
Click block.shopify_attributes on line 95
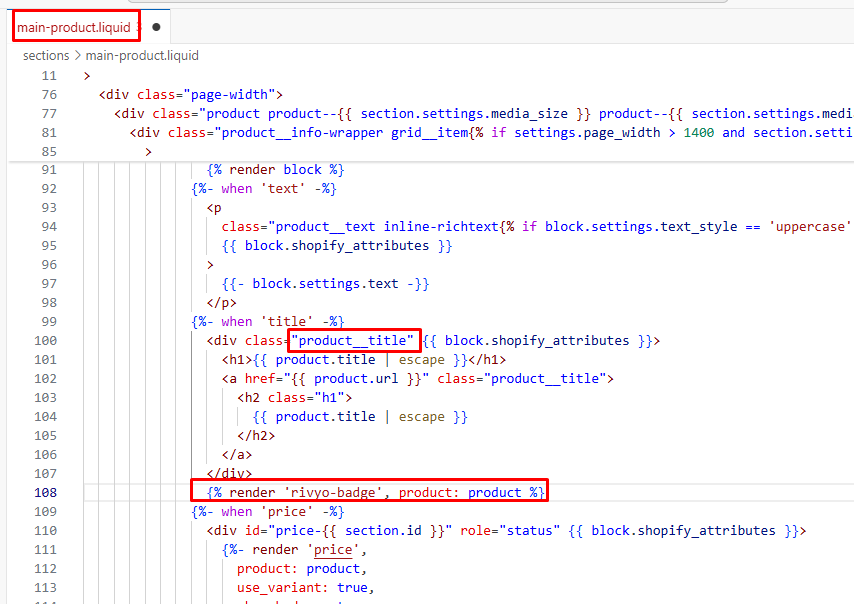[x=337, y=246]
